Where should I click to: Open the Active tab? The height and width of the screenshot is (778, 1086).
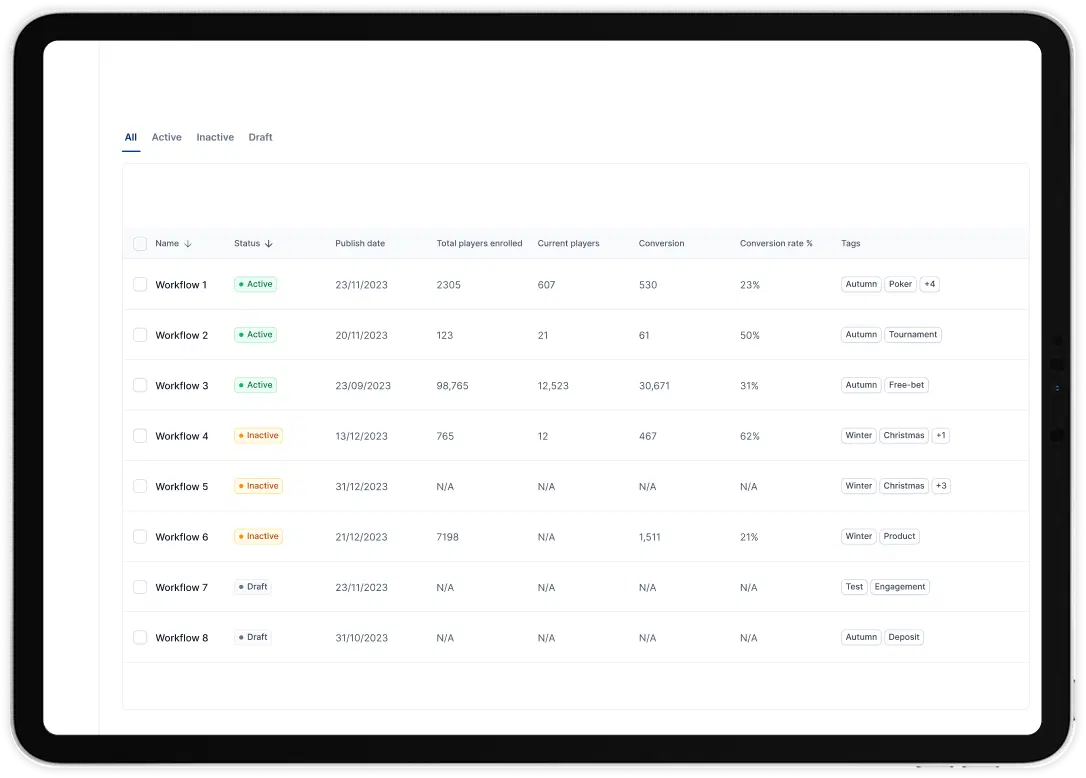click(167, 137)
